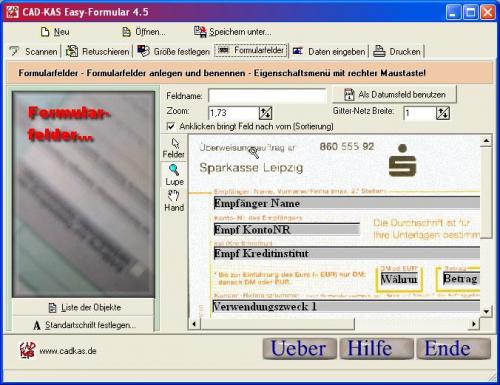This screenshot has height=385, width=500.
Task: Click Standardschrift festlegen...
Action: (x=83, y=325)
